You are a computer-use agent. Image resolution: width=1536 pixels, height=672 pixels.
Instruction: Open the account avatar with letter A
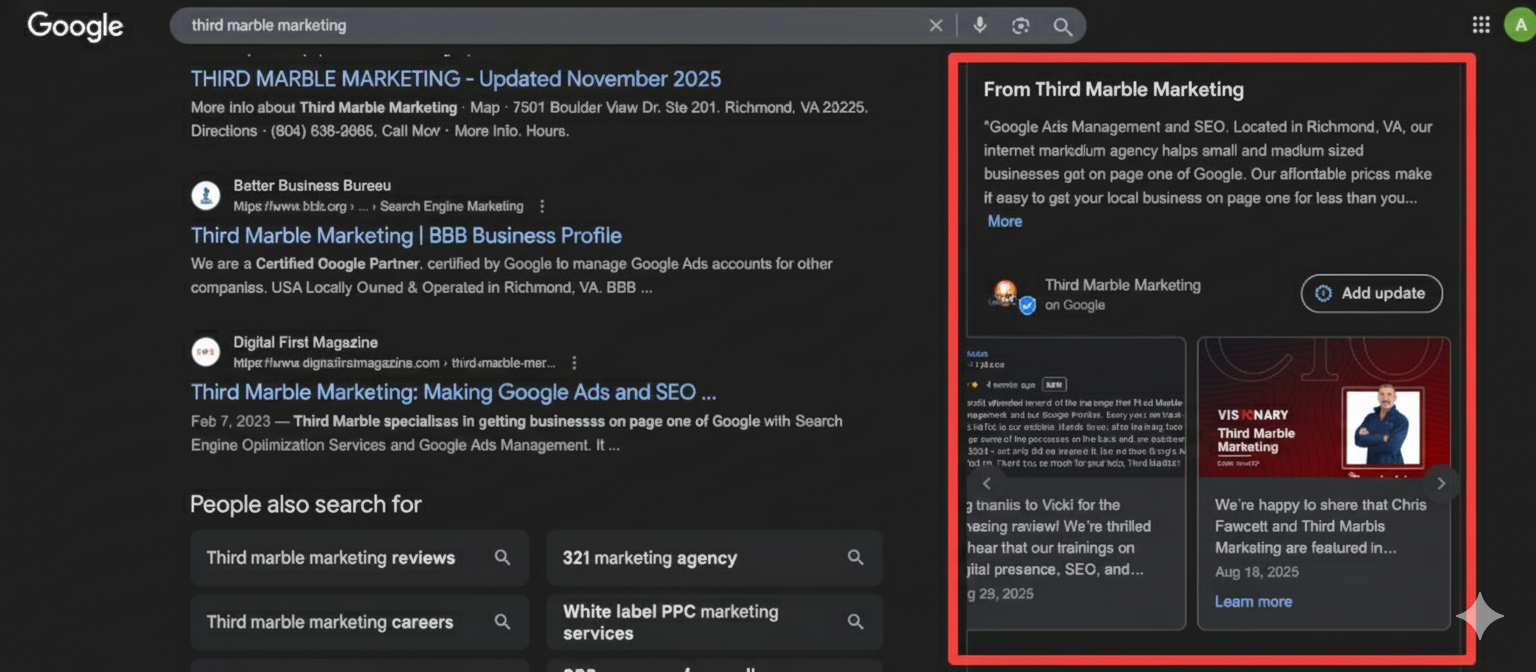[x=1520, y=26]
